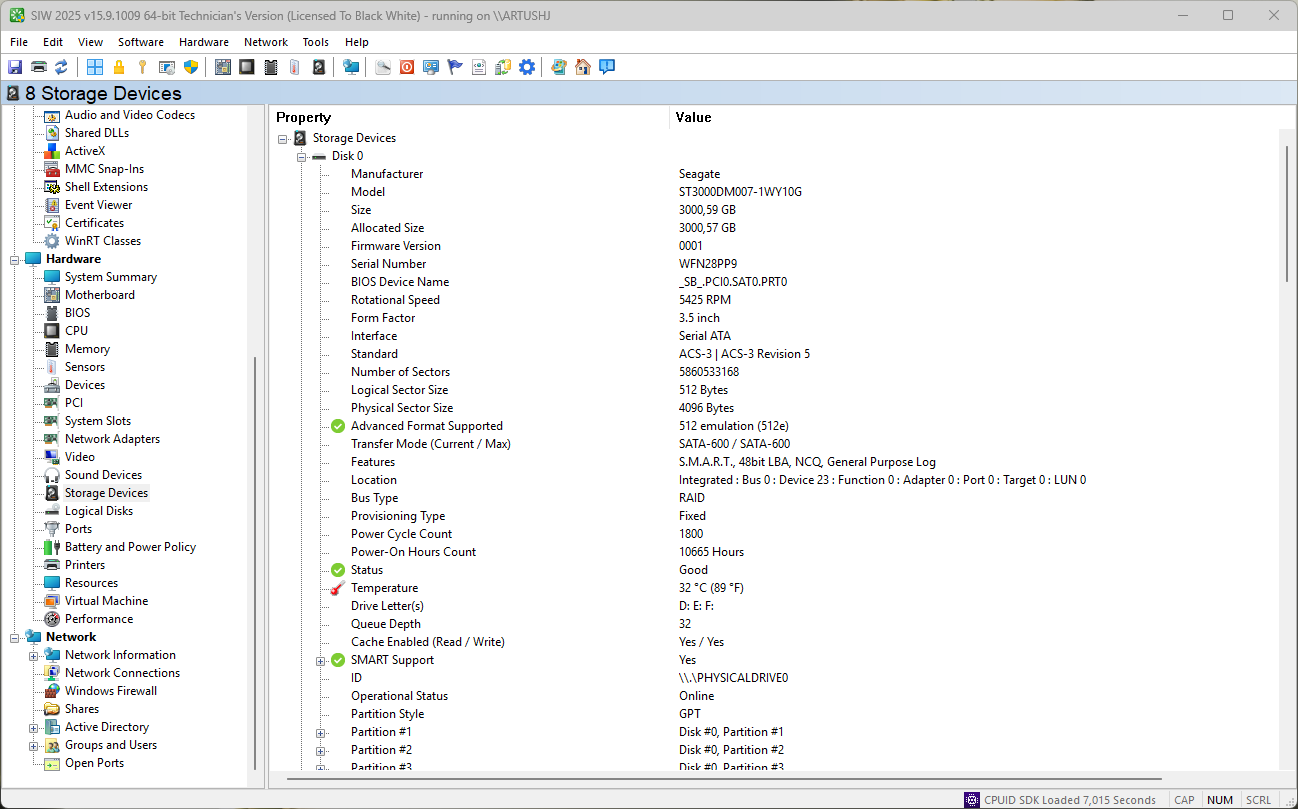Open the Tools menu
Image resolution: width=1298 pixels, height=809 pixels.
pos(315,42)
